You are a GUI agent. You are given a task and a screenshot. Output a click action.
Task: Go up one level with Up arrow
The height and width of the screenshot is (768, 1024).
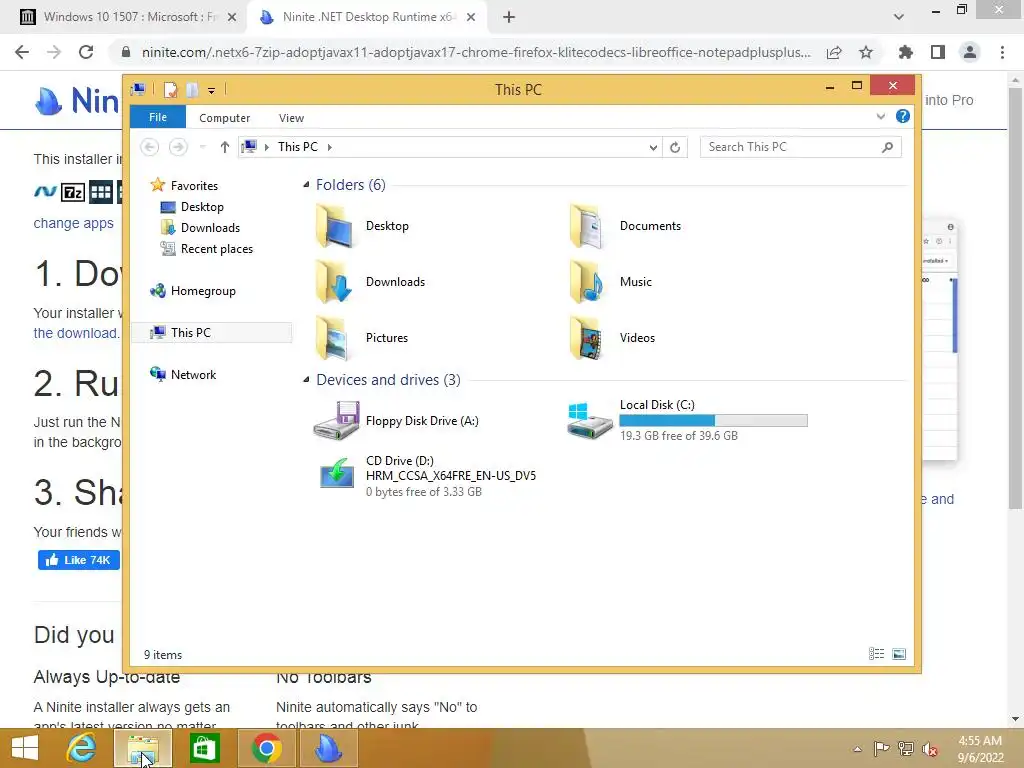(225, 147)
